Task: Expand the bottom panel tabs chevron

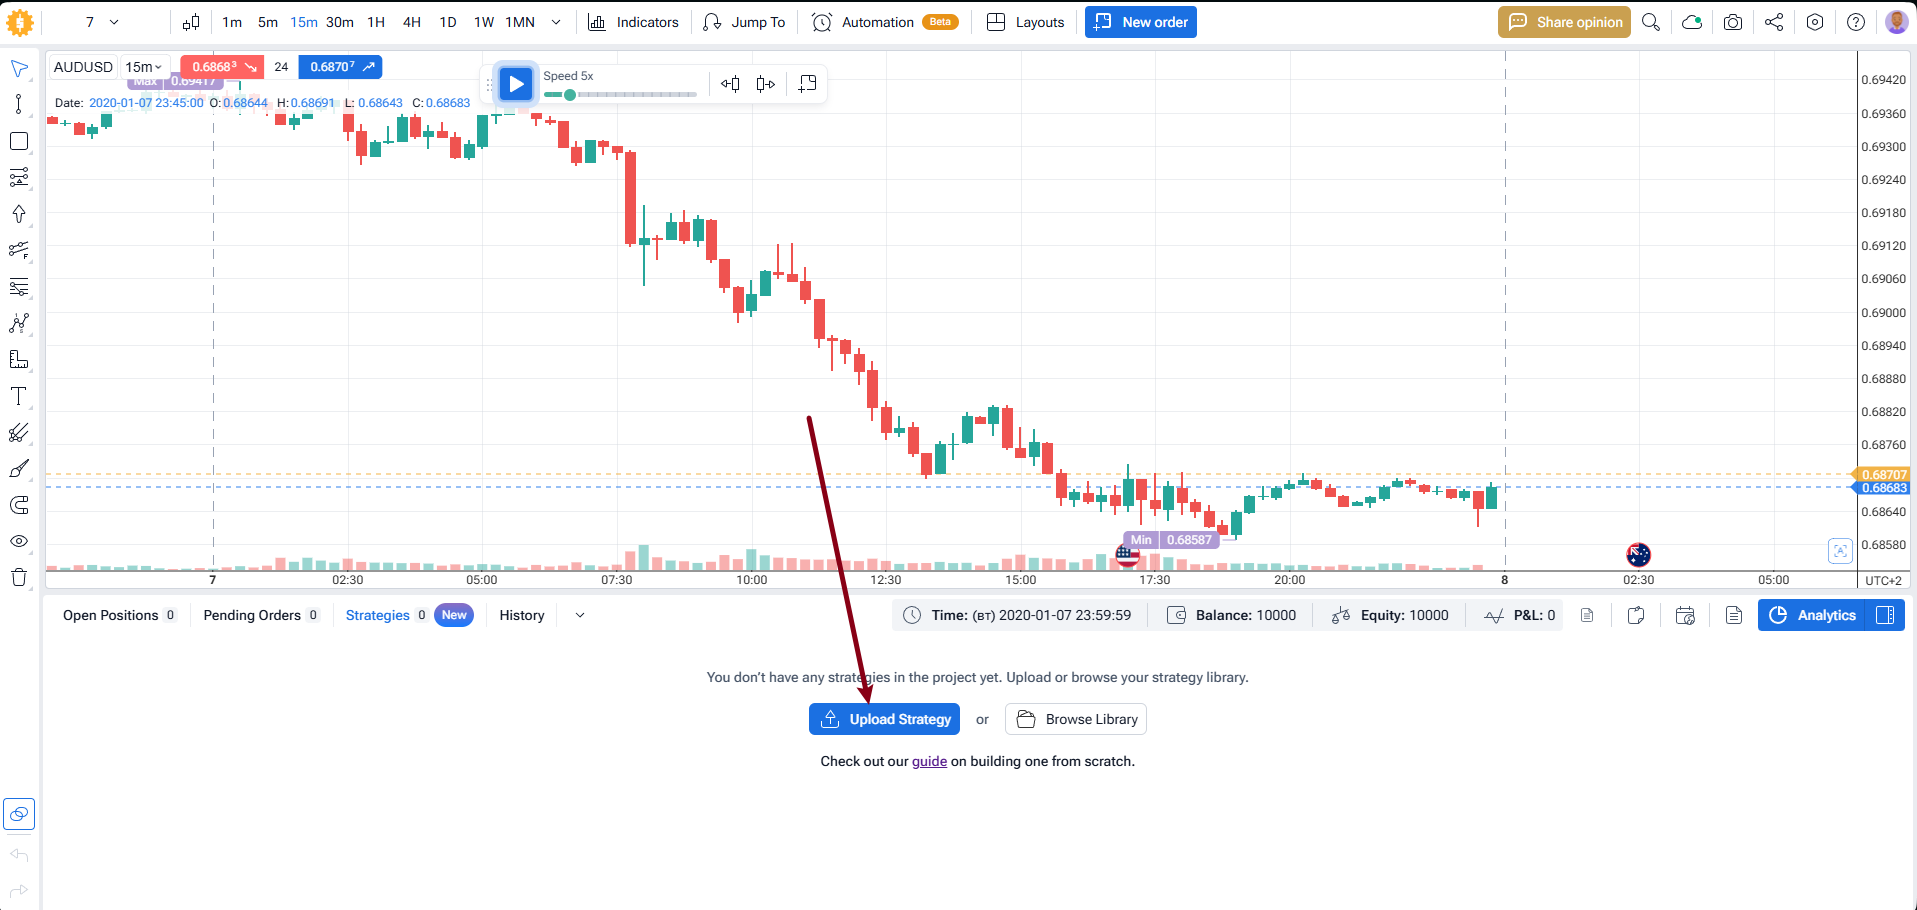Action: 580,615
